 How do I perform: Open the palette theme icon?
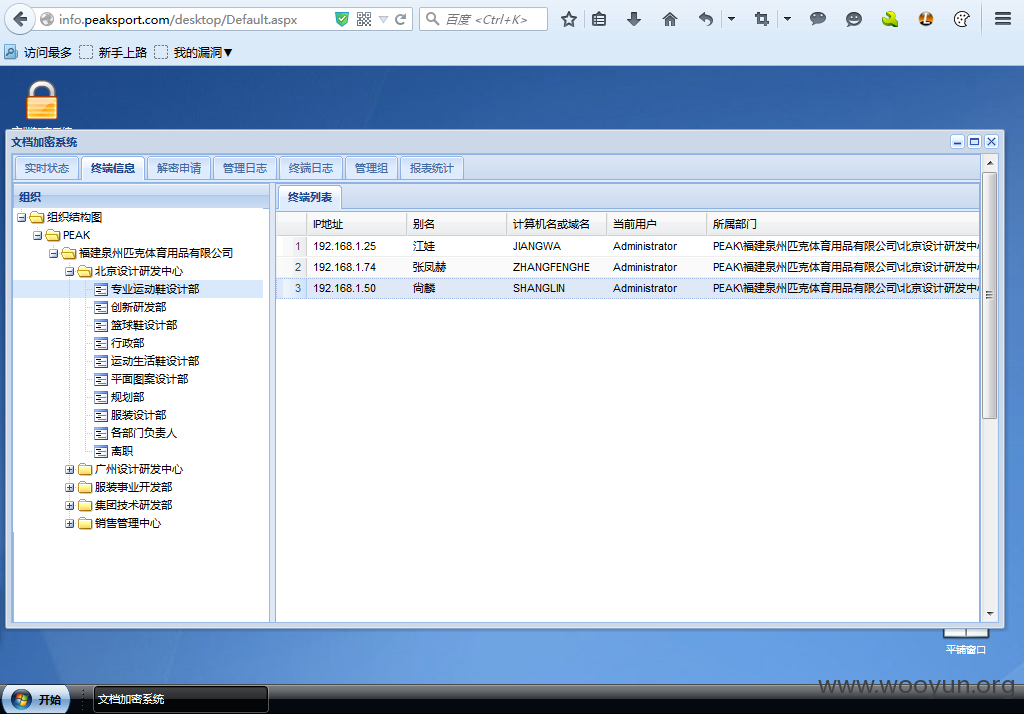(961, 20)
